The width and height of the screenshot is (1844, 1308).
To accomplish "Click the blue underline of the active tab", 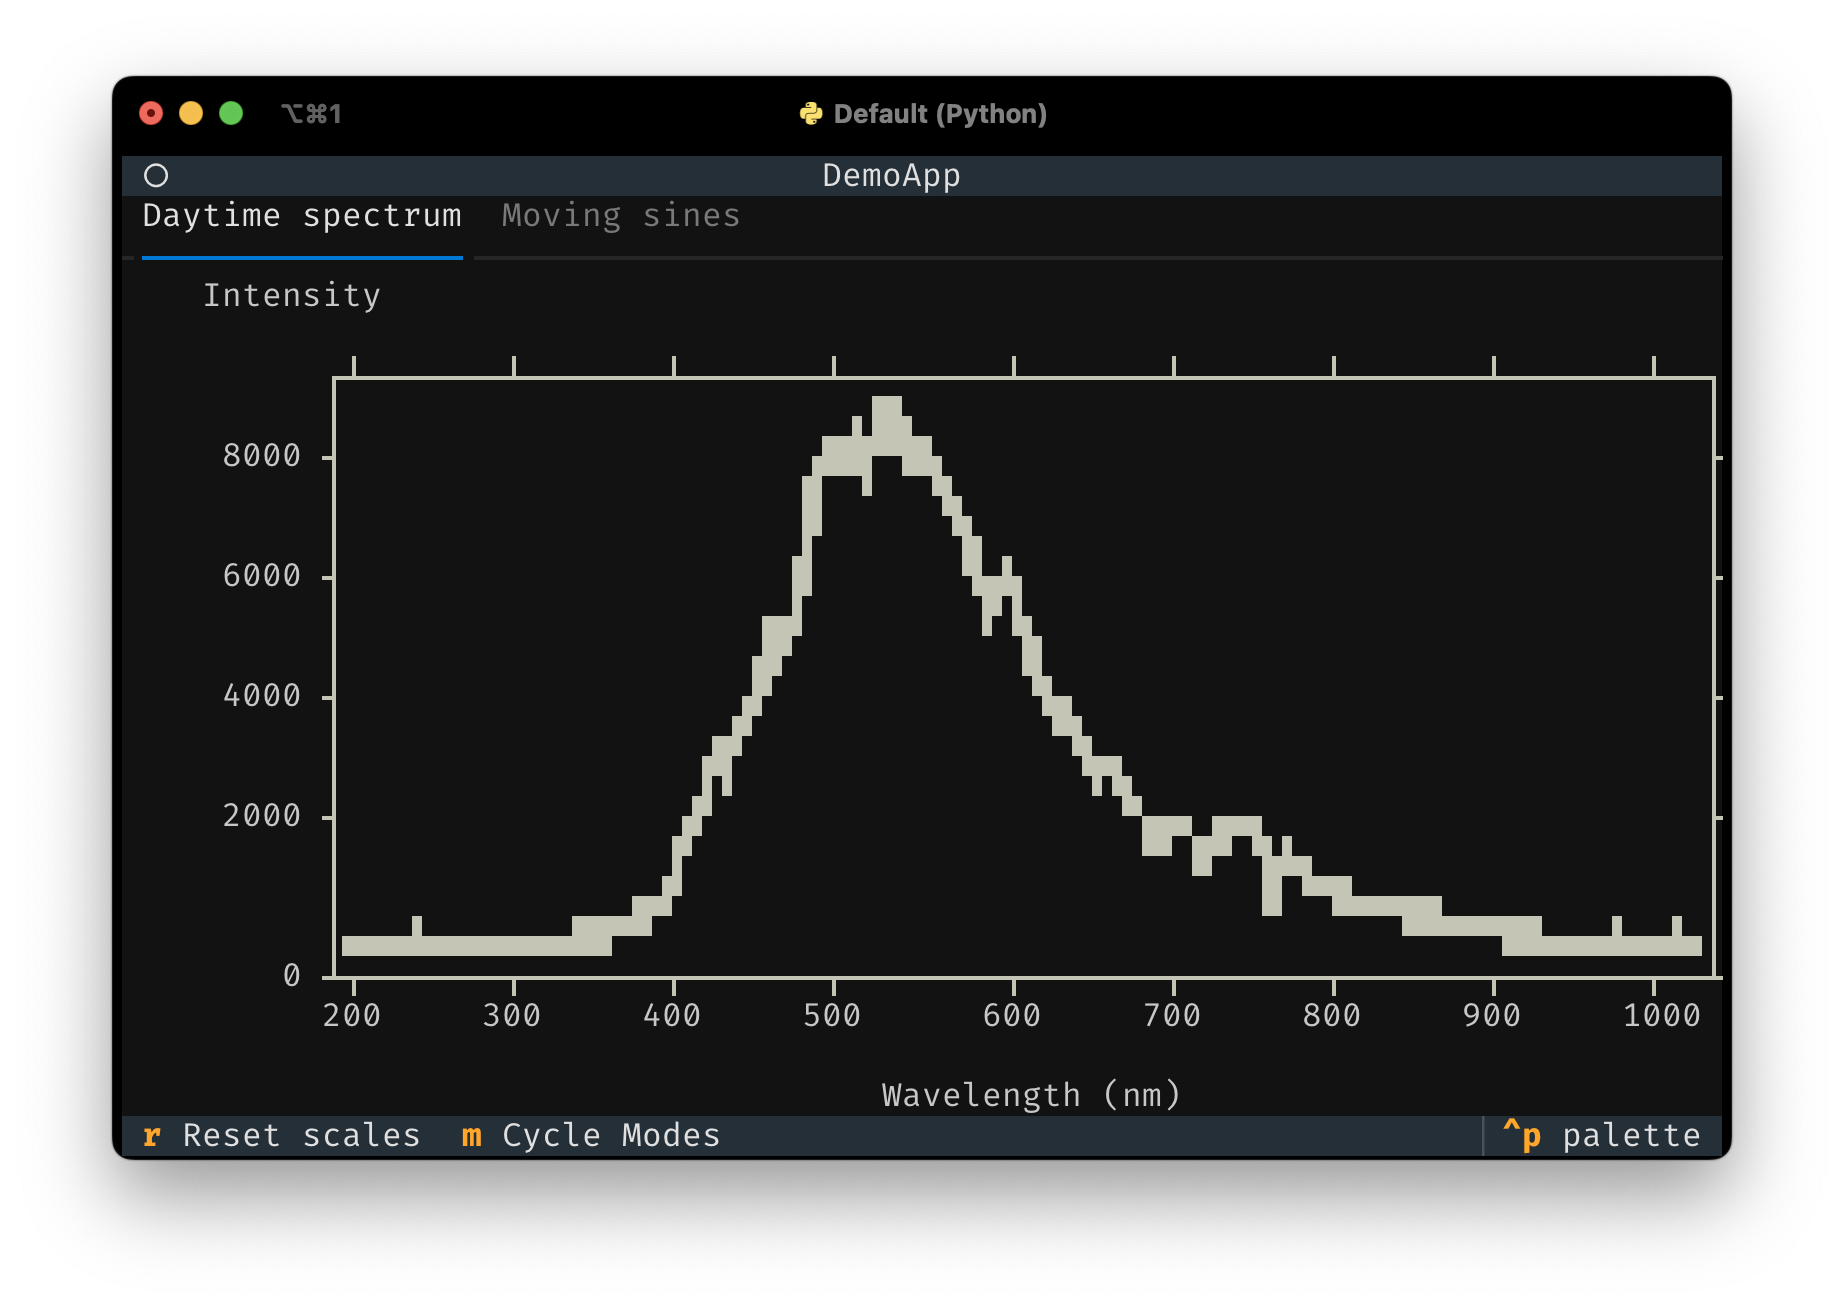I will [x=303, y=257].
